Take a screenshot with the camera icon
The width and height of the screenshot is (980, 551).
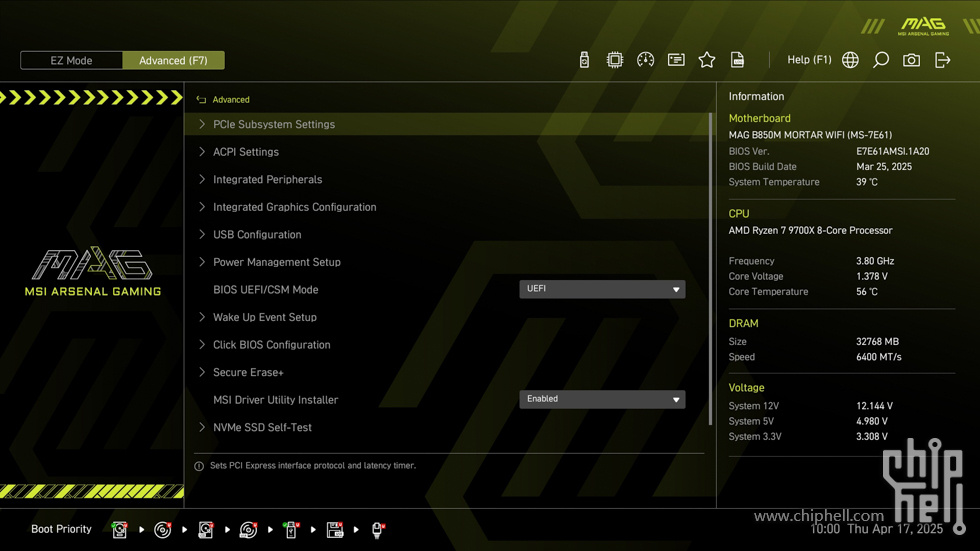(911, 60)
